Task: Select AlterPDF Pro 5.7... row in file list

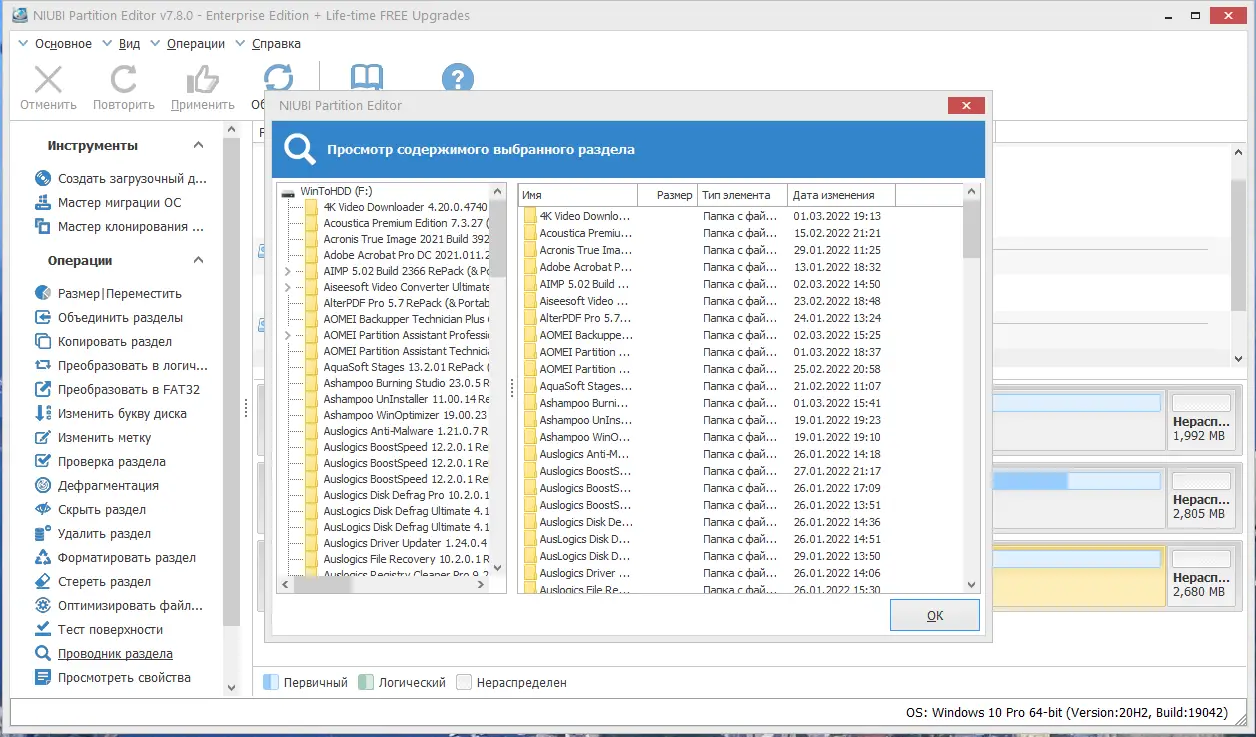Action: pos(585,318)
